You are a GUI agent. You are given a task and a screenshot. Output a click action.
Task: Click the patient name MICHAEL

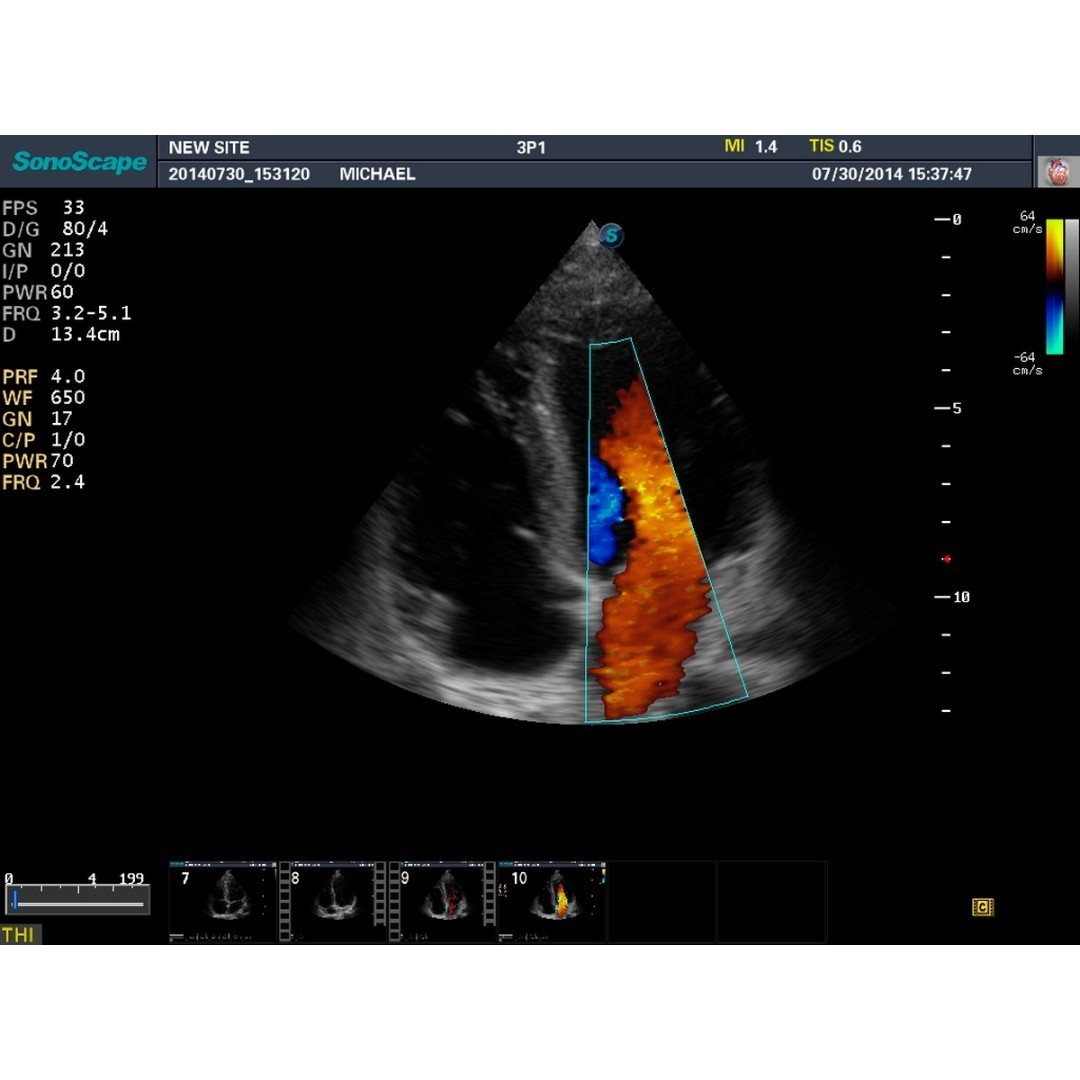(x=377, y=174)
